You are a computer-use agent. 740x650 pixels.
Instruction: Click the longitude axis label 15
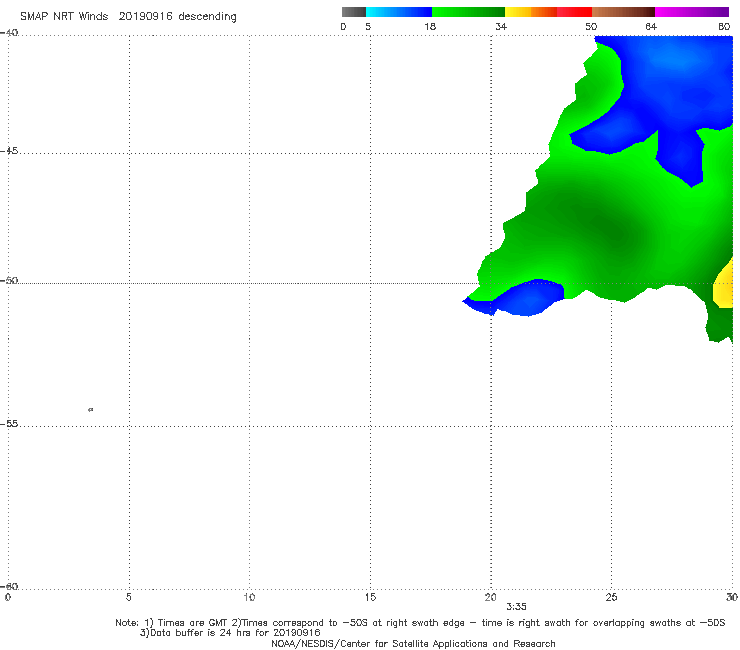(370, 597)
